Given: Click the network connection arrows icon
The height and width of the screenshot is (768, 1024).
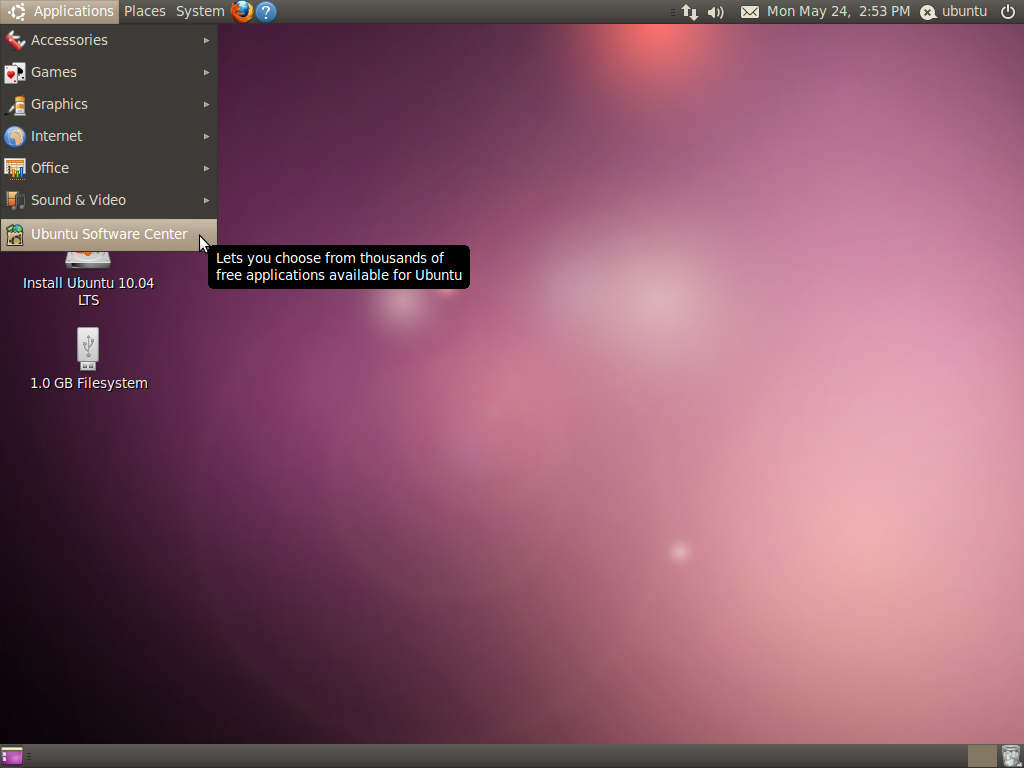Looking at the screenshot, I should (x=690, y=12).
